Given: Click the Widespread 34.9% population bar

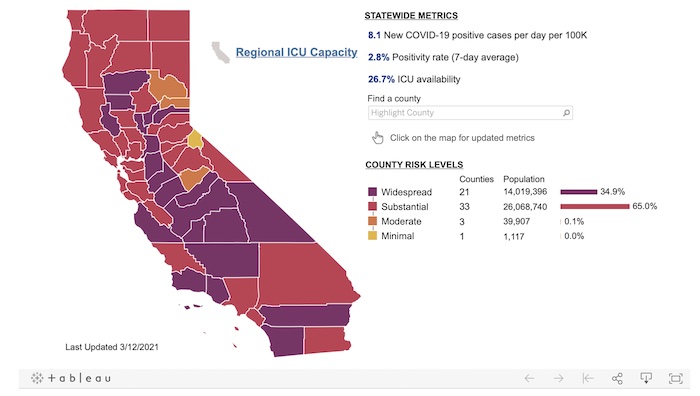Looking at the screenshot, I should tap(579, 192).
